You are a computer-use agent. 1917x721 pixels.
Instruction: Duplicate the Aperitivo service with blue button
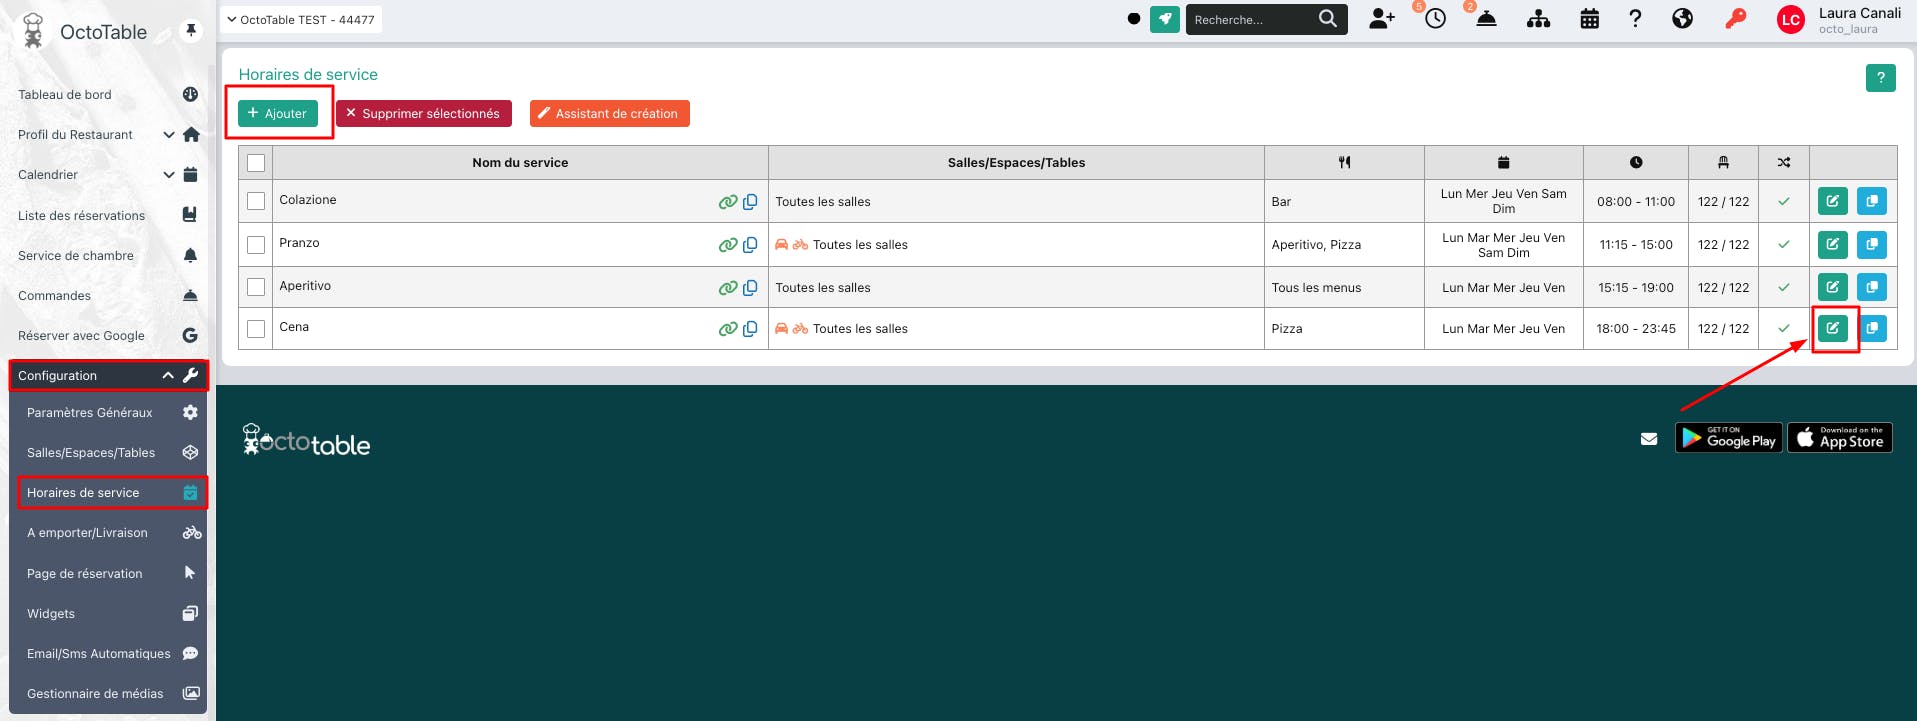pos(1872,287)
